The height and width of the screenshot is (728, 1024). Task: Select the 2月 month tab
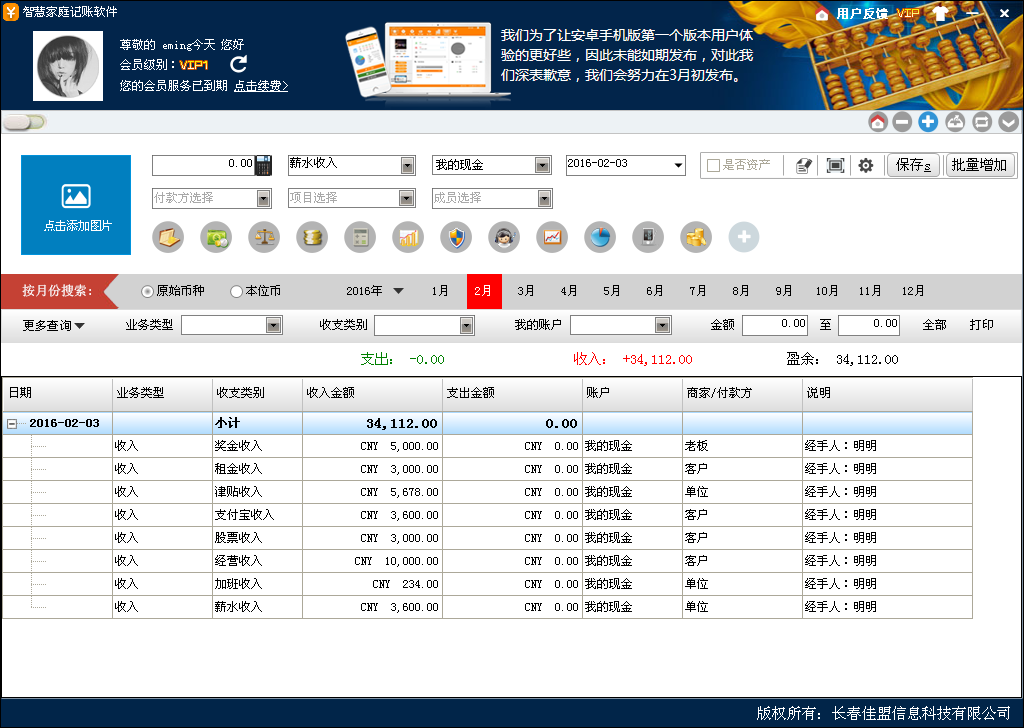pyautogui.click(x=484, y=291)
